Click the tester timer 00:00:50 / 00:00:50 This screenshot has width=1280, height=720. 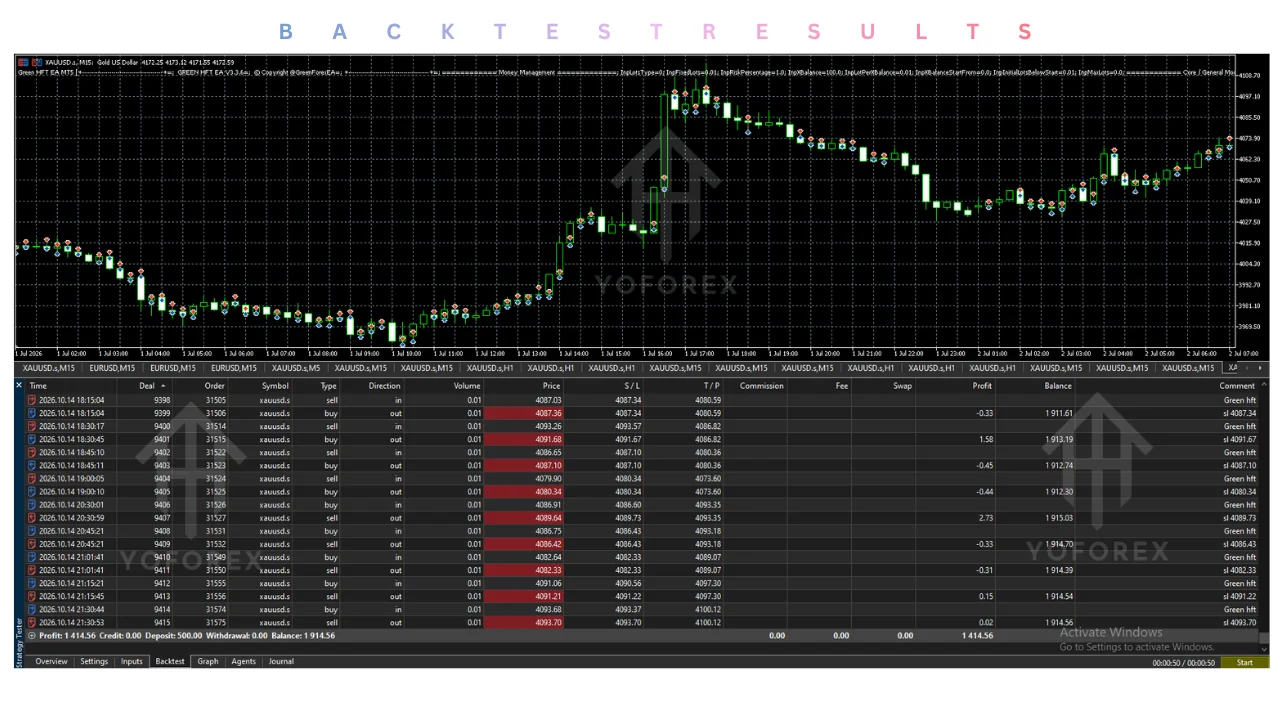(1183, 663)
